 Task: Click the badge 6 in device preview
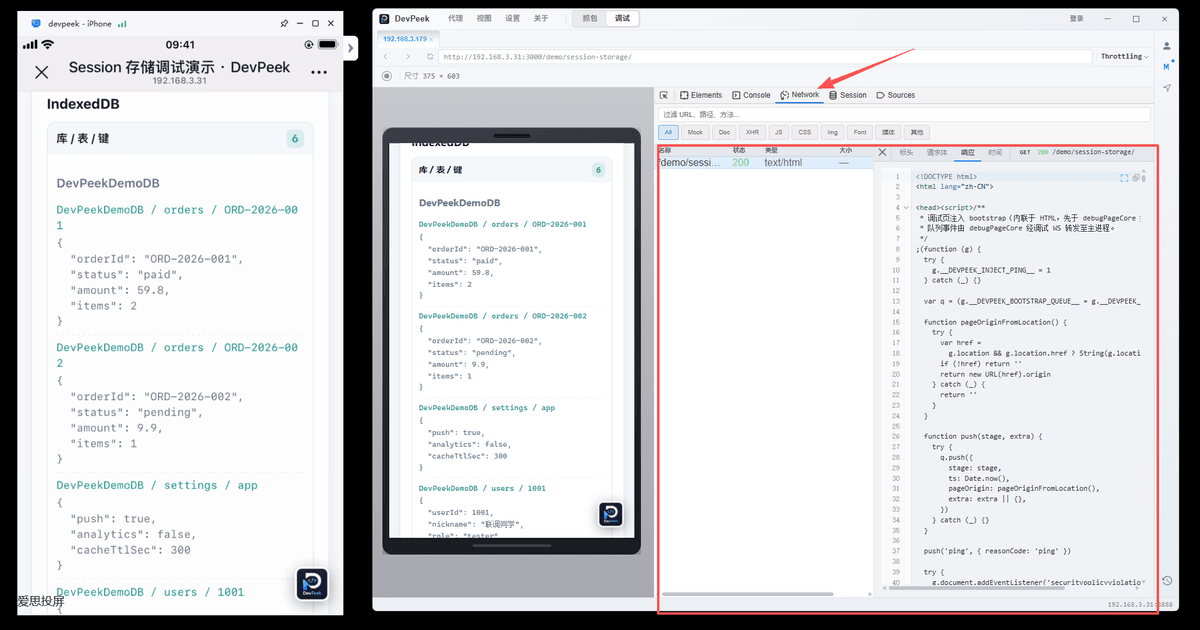coord(599,170)
